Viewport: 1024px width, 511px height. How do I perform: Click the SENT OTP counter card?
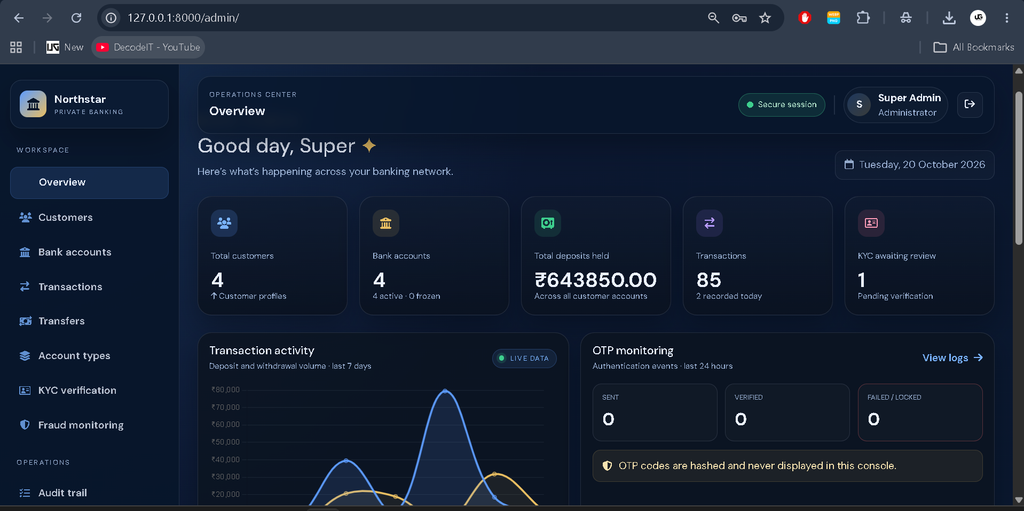point(655,412)
